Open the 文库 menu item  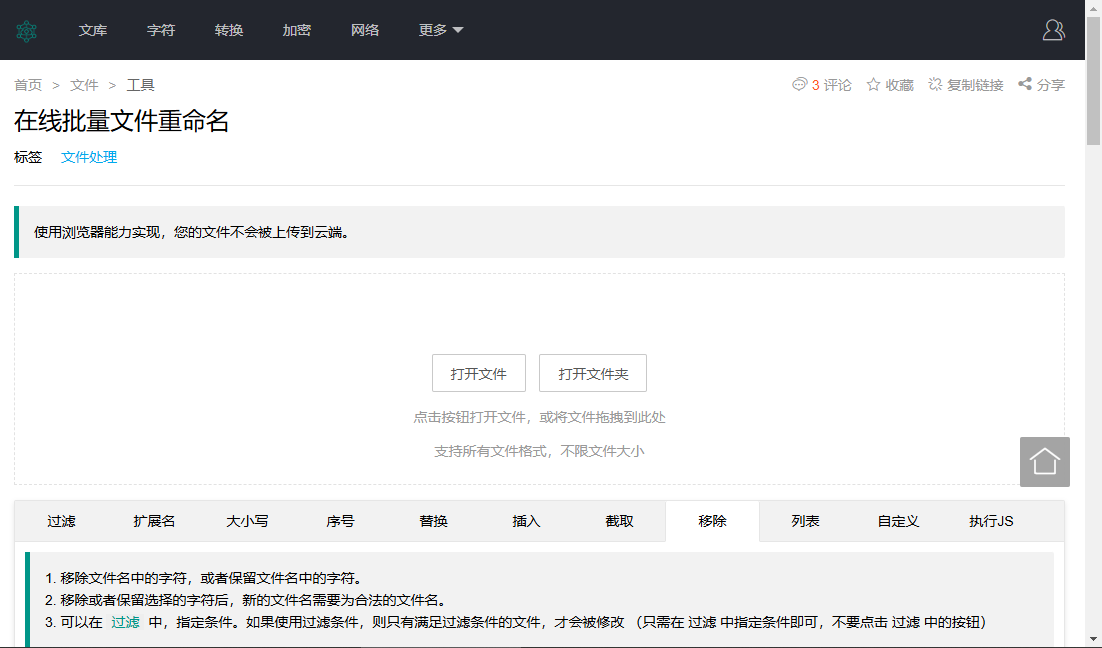93,30
